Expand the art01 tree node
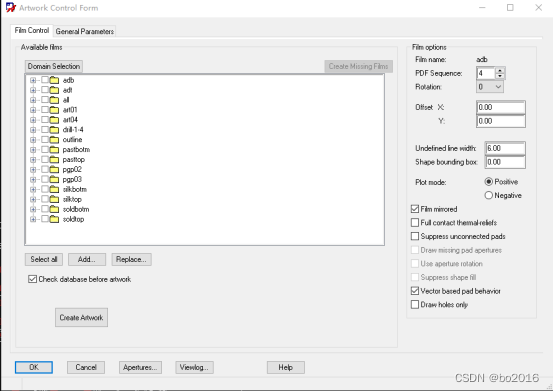Viewport: 554px width, 392px height. [x=33, y=110]
